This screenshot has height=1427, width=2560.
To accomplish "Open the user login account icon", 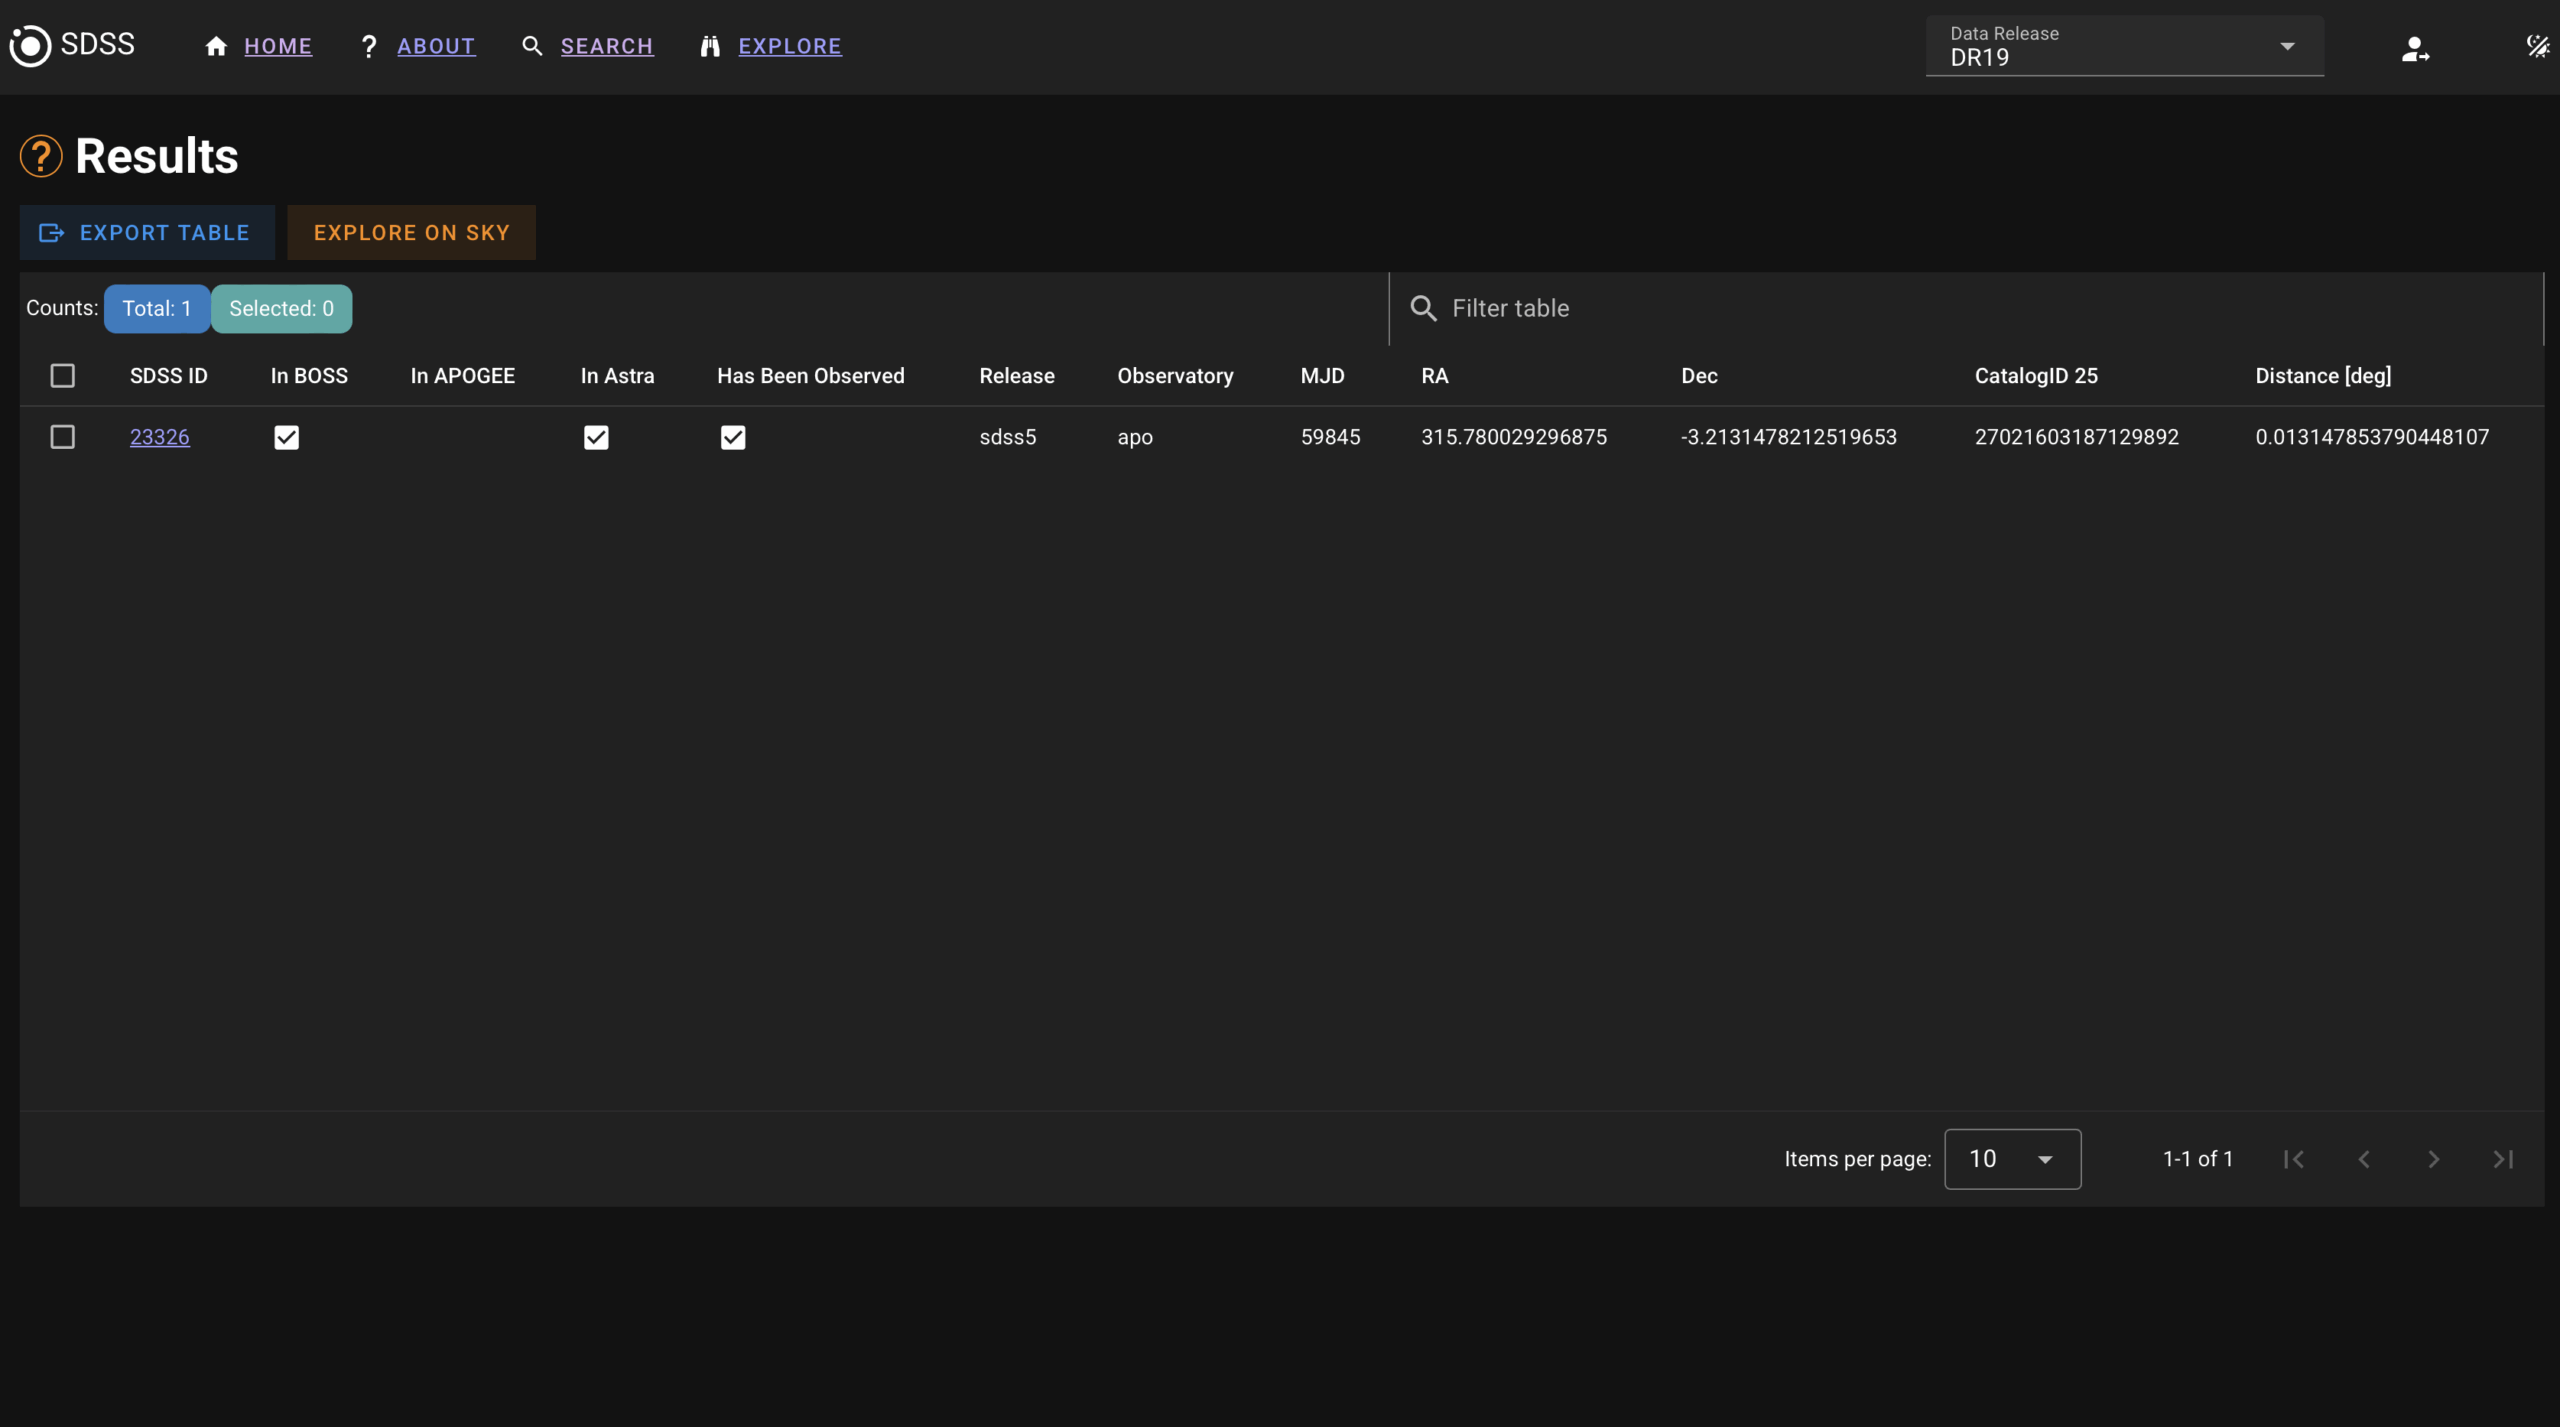I will tap(2414, 48).
